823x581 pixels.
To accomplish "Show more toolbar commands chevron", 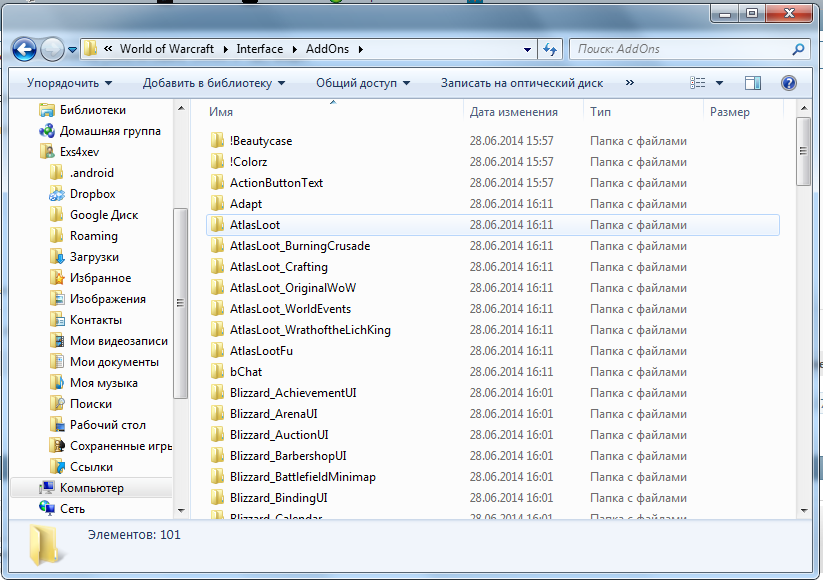I will tap(629, 82).
